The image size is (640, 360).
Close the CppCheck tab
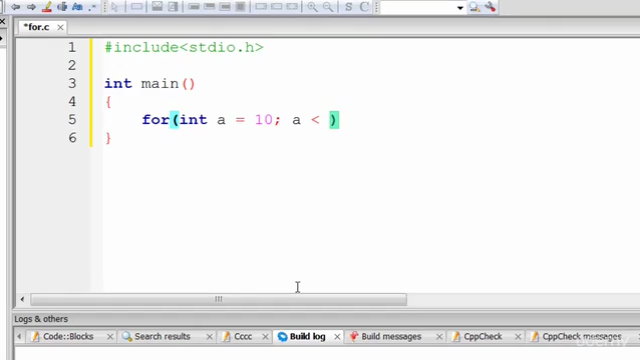click(518, 337)
